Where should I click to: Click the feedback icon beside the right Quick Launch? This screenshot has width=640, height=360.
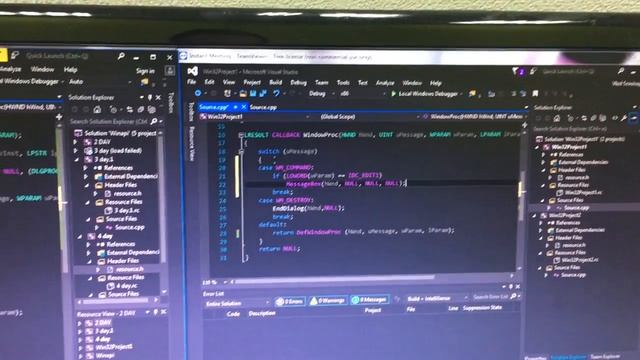point(533,71)
